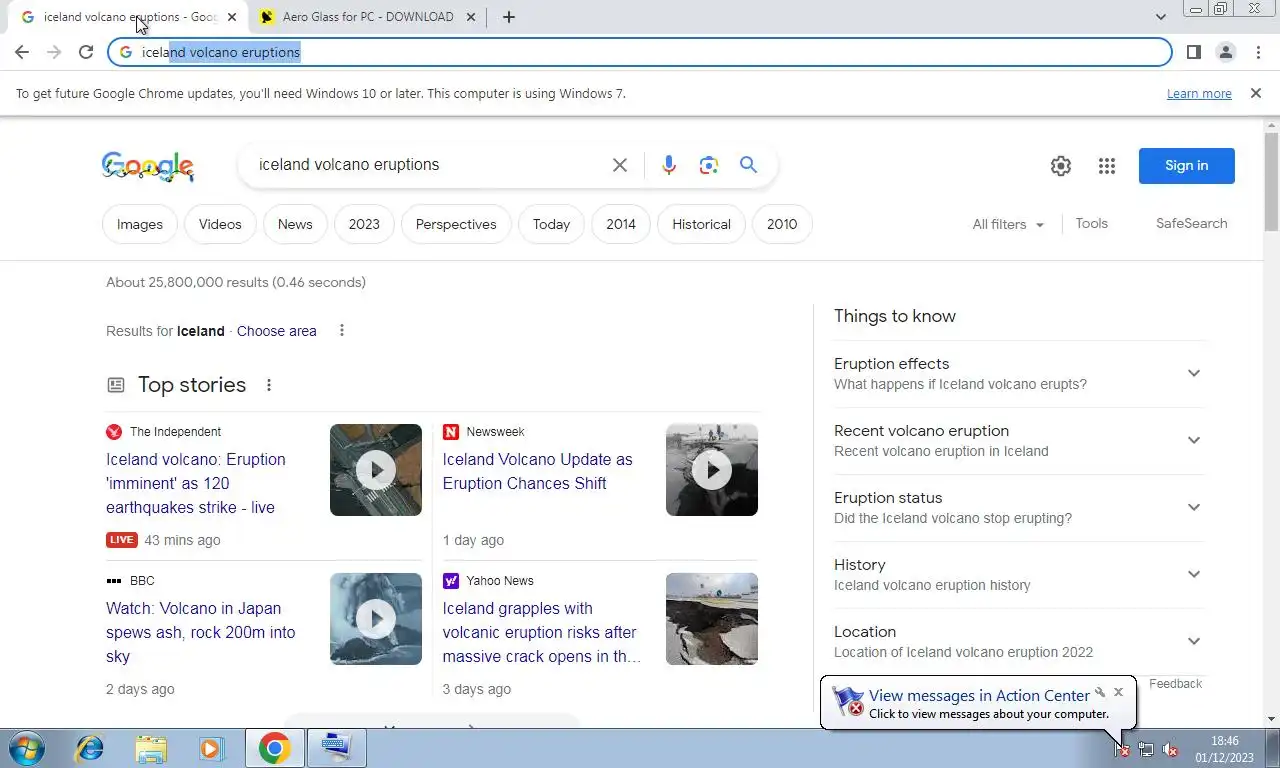Click the Google logo

point(148,166)
